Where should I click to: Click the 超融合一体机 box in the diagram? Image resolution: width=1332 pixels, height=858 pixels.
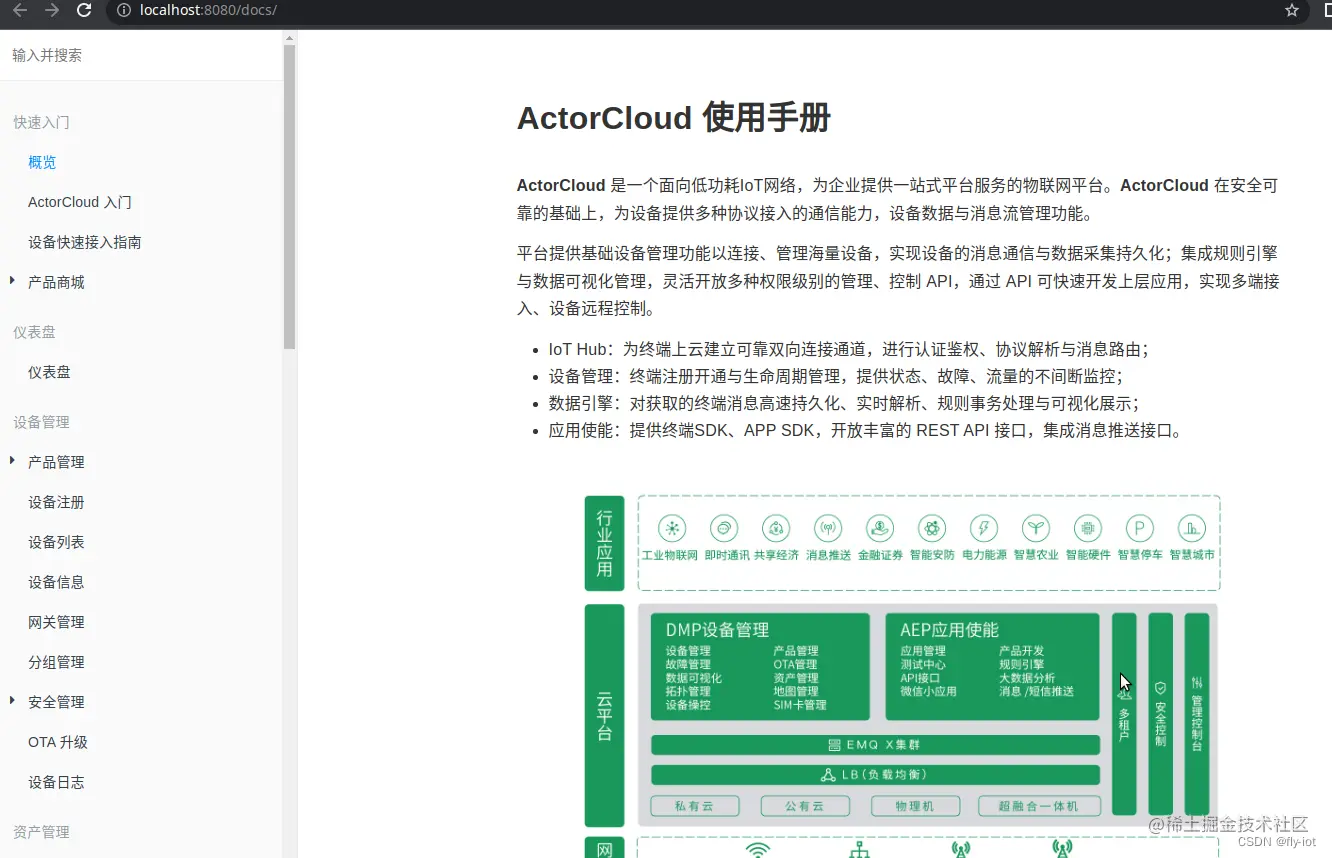coord(1040,806)
